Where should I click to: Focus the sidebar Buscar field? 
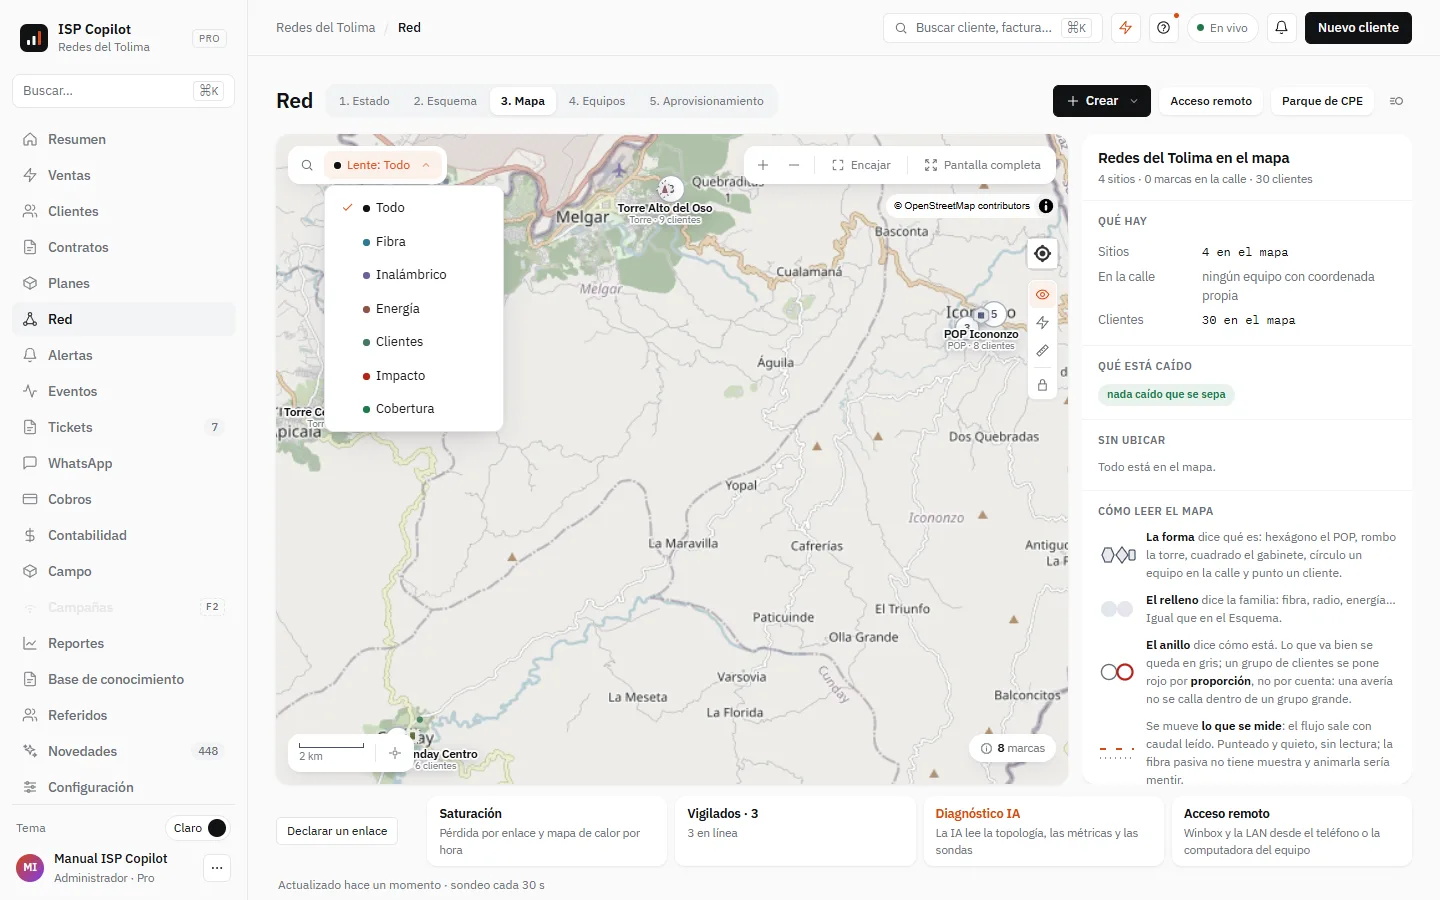(x=123, y=91)
